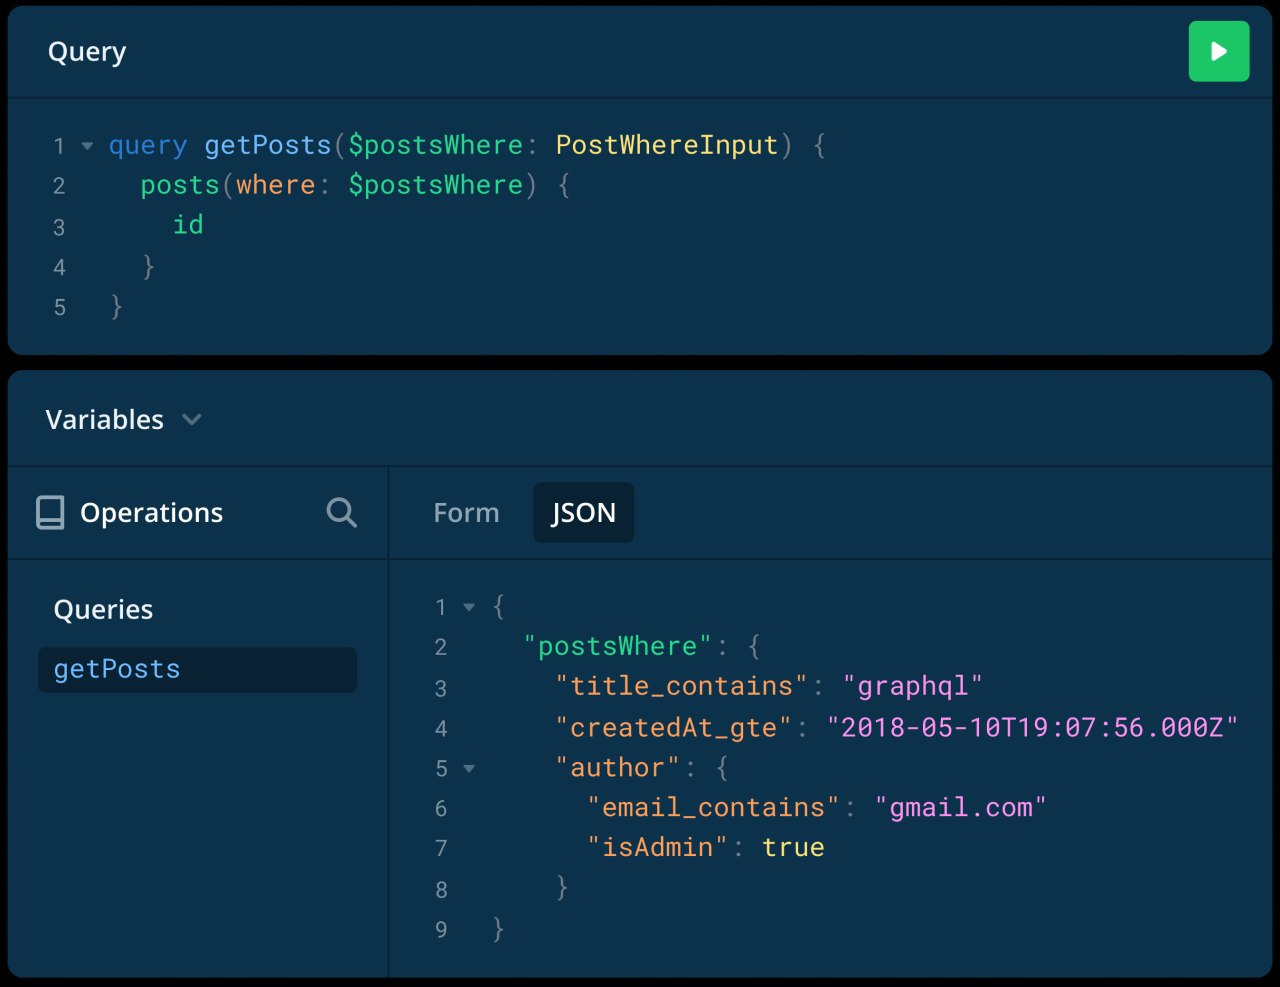
Task: Click the Variables title
Action: point(104,419)
